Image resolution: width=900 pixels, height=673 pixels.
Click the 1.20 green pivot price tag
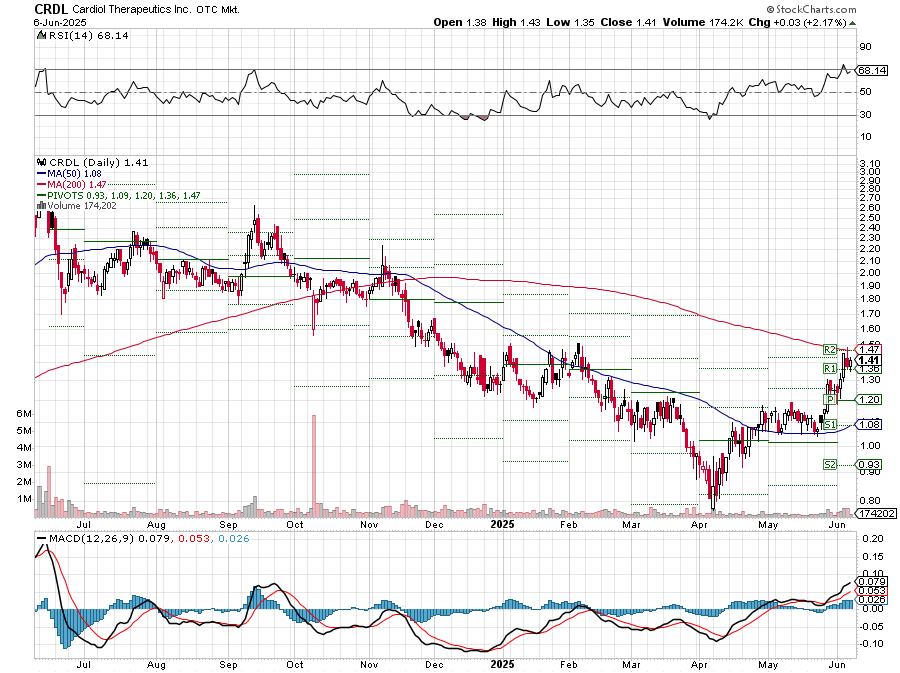pyautogui.click(x=870, y=399)
